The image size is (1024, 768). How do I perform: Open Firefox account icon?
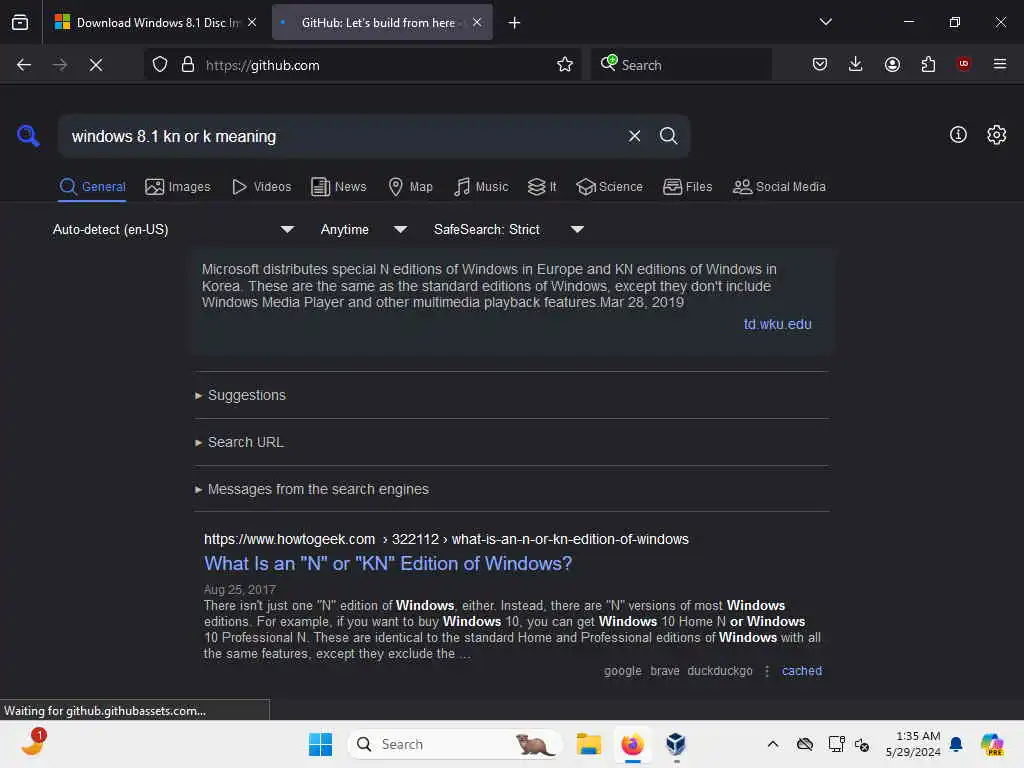point(892,64)
